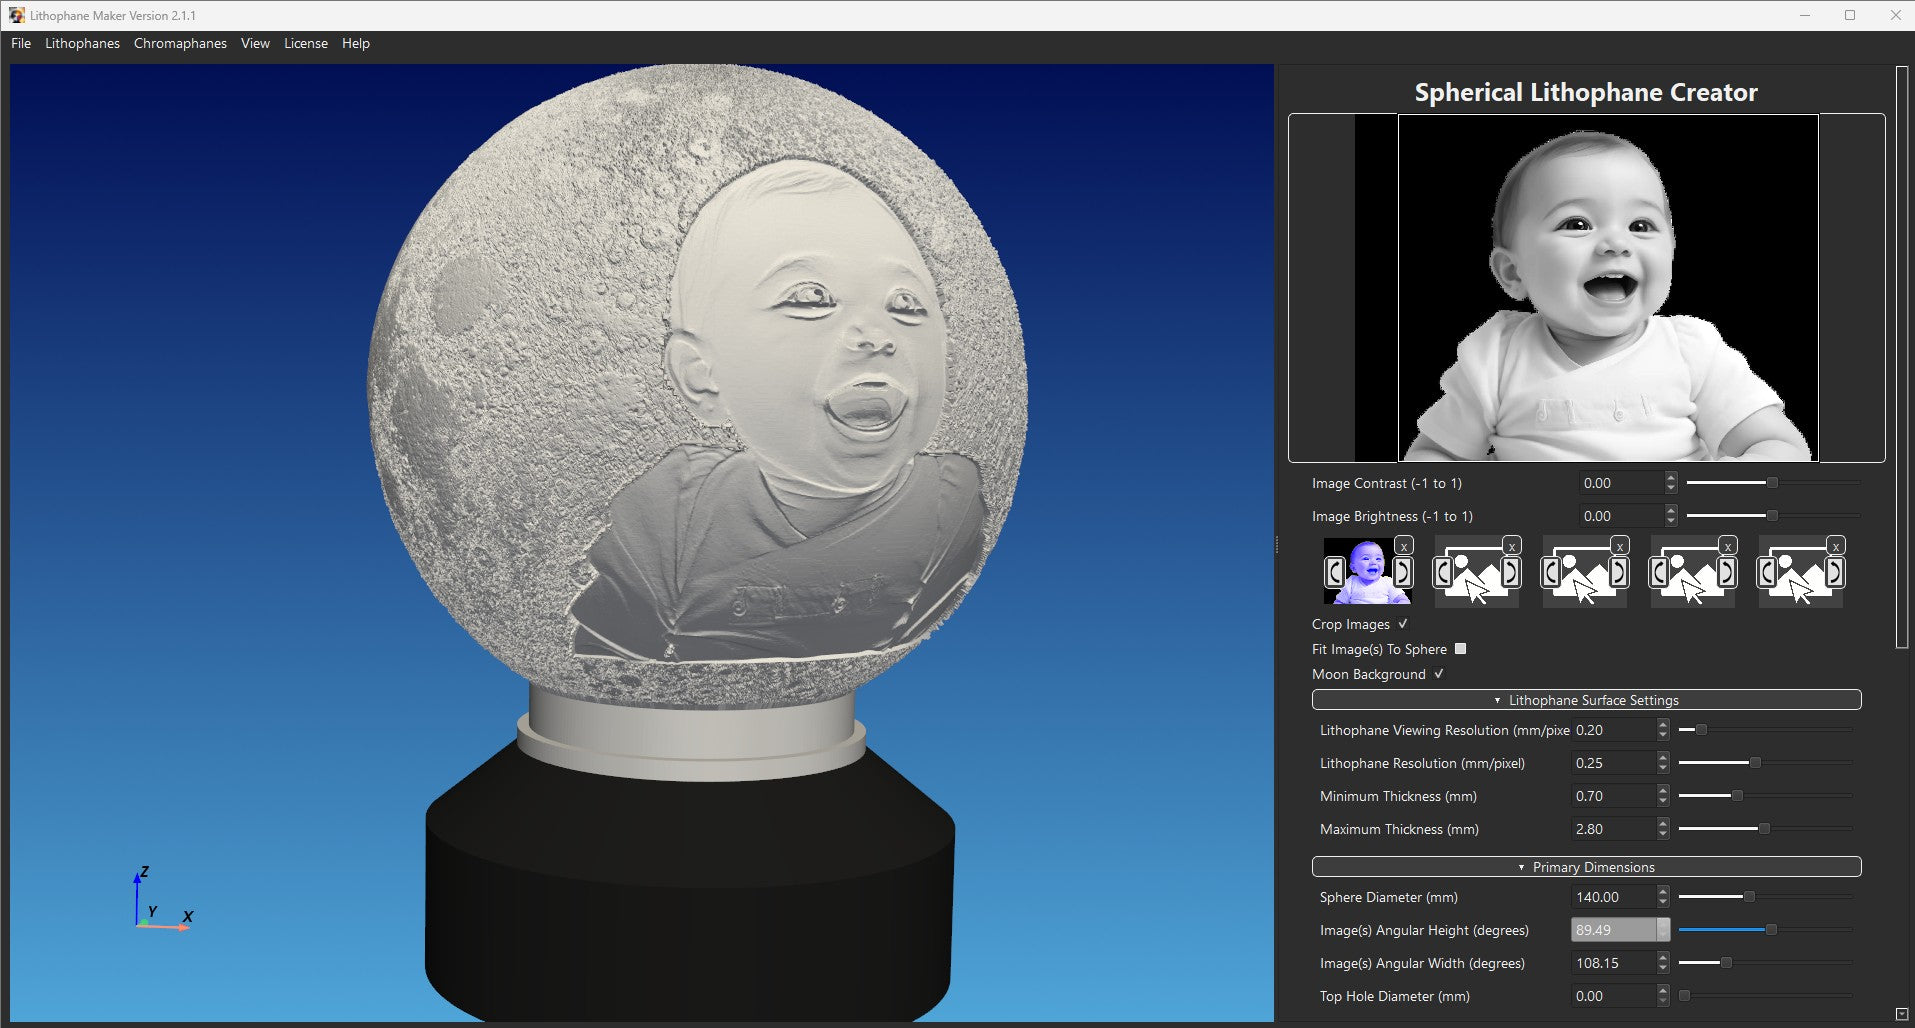Disable the Moon Background option
Viewport: 1915px width, 1028px height.
coord(1438,673)
